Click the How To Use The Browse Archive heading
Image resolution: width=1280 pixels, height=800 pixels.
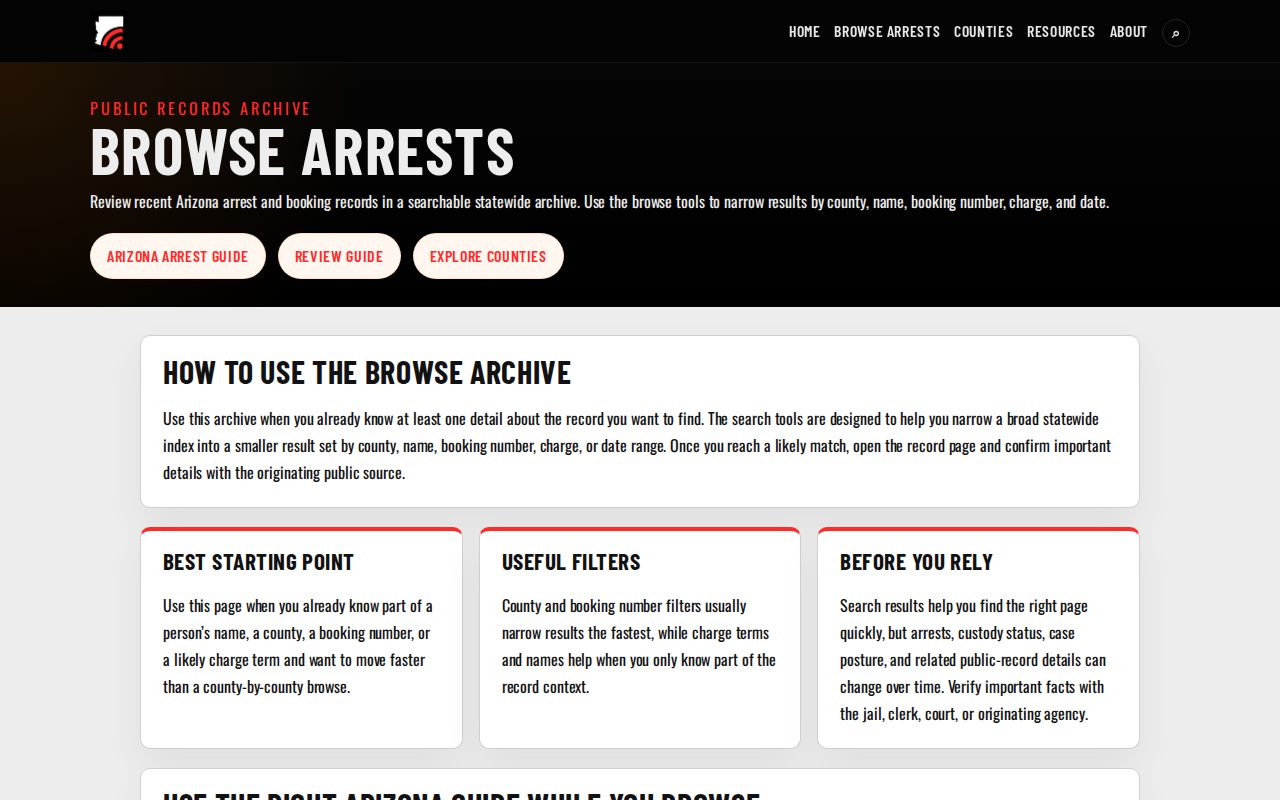click(367, 373)
